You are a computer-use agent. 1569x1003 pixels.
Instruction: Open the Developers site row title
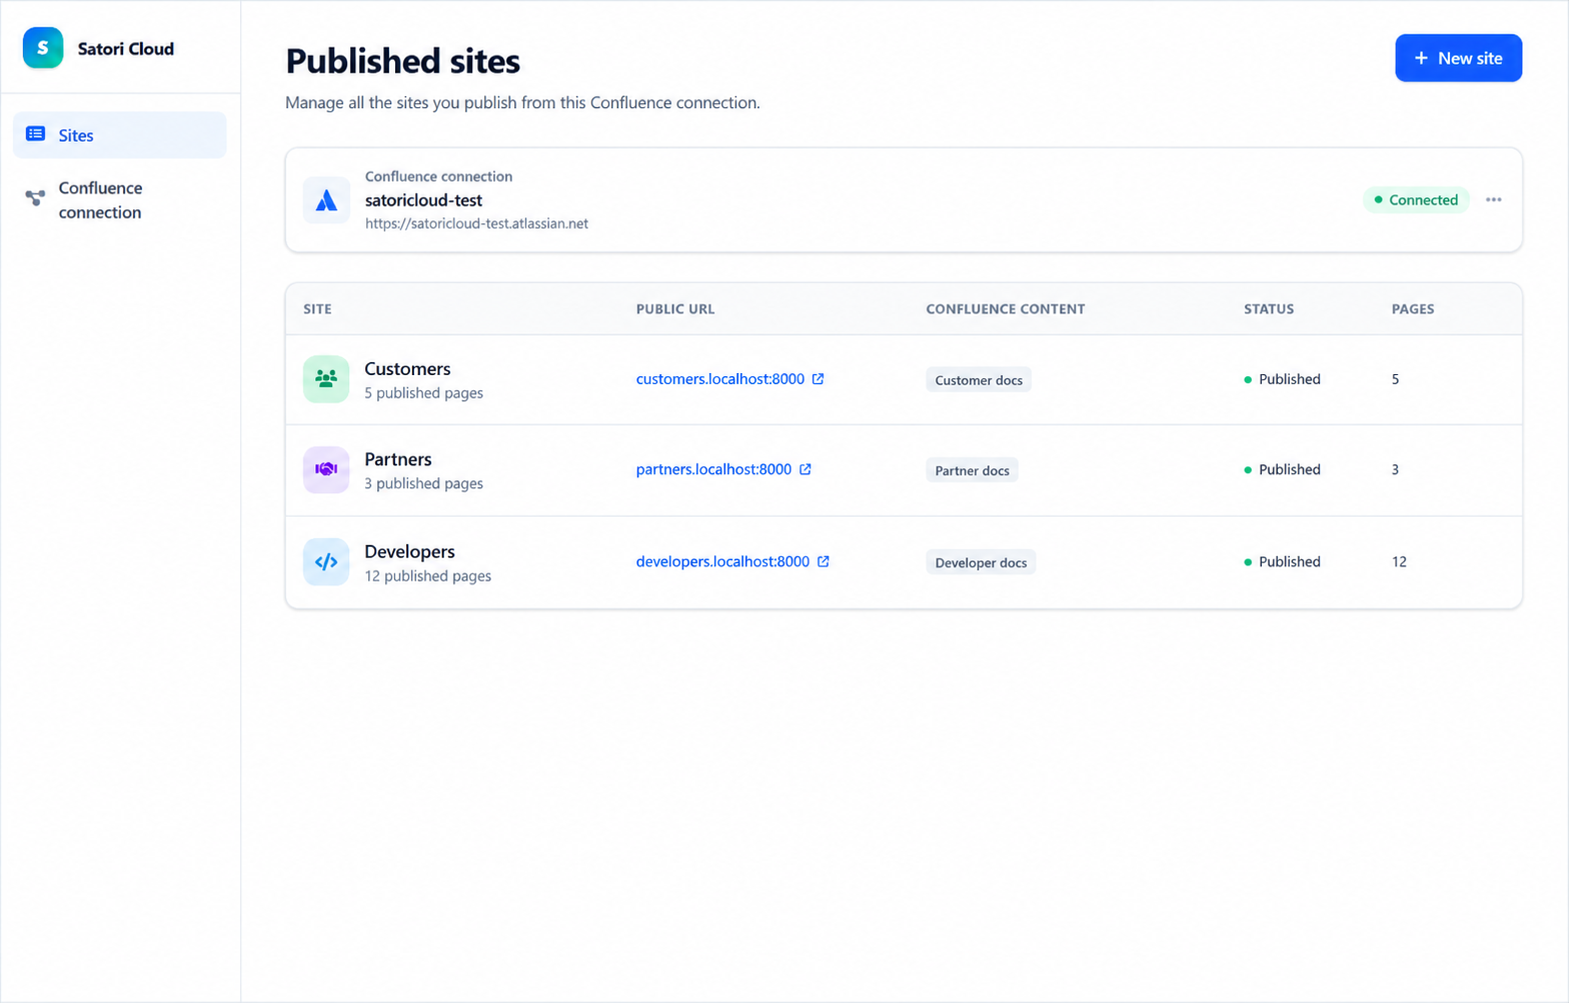409,551
